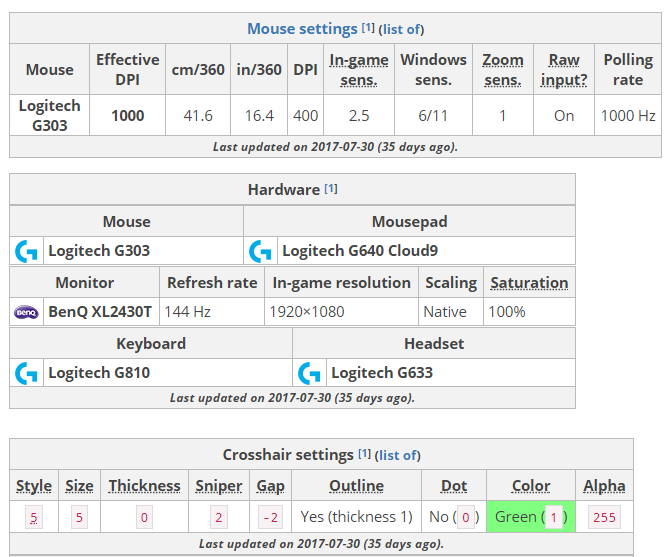Click the crosshair Alpha value 255
This screenshot has height=557, width=665.
click(604, 518)
